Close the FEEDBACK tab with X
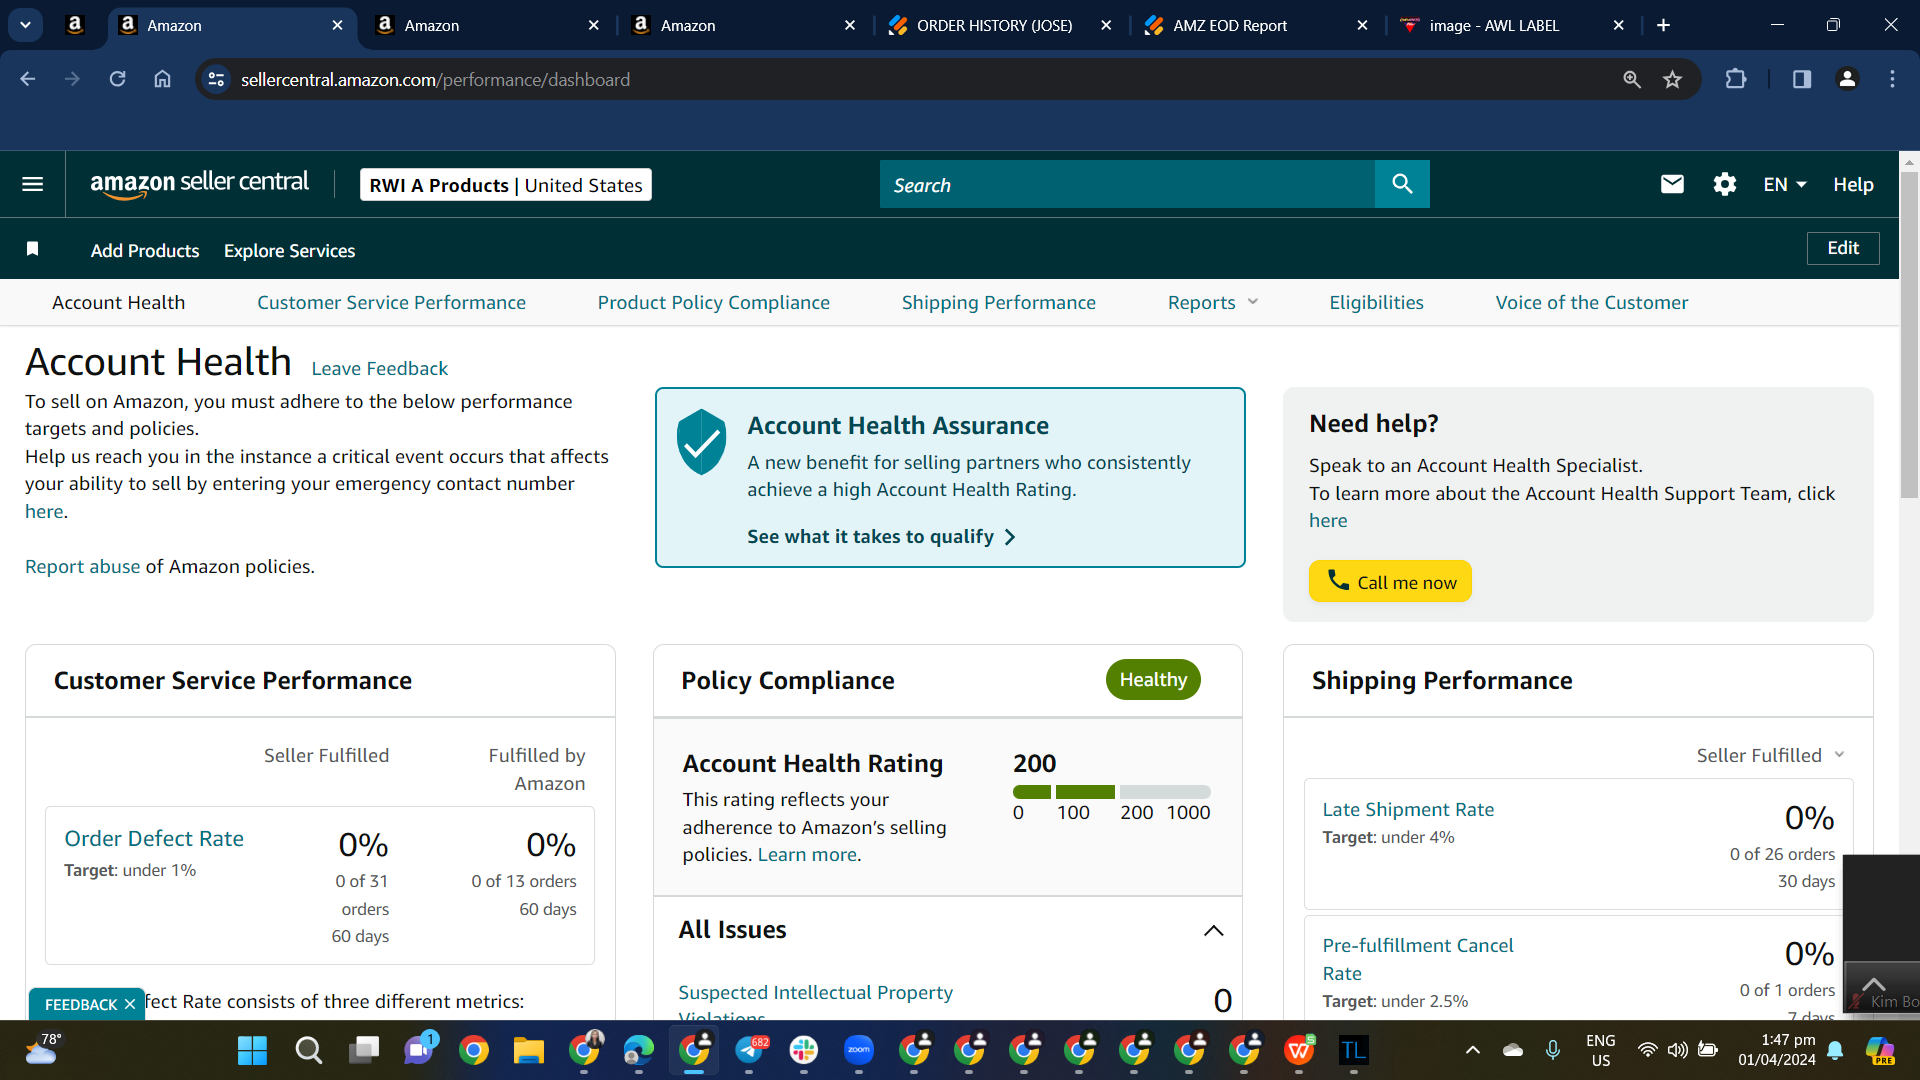Image resolution: width=1920 pixels, height=1080 pixels. click(x=130, y=1004)
